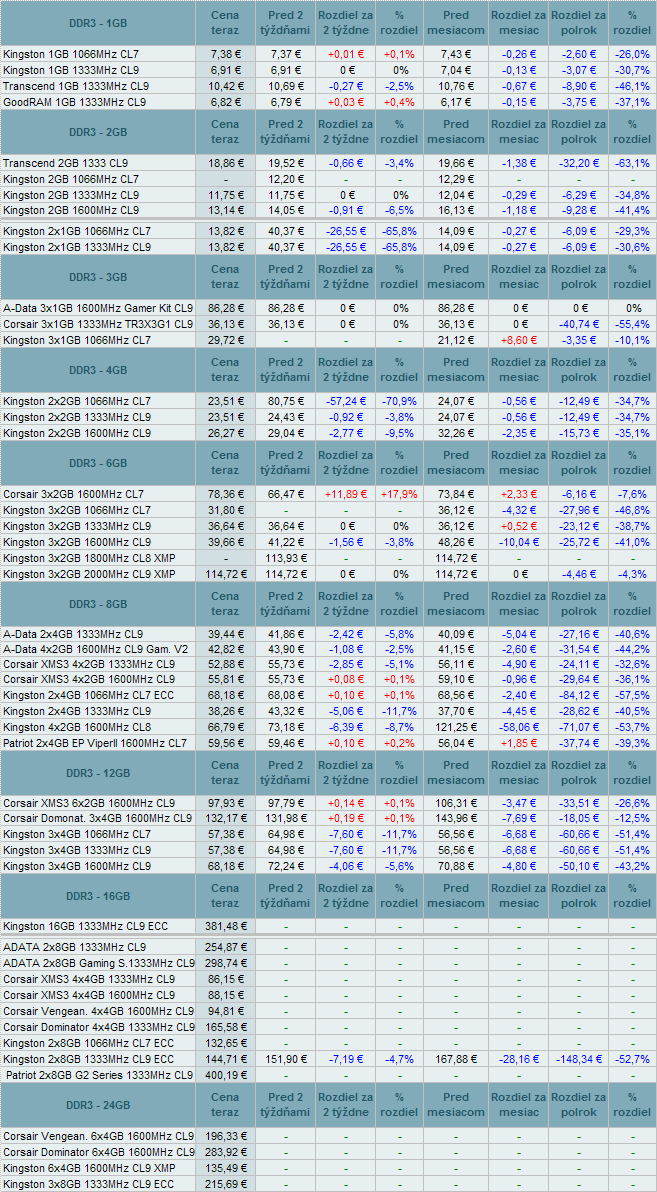
Task: Select the 18,86 € current price cell
Action: point(226,163)
